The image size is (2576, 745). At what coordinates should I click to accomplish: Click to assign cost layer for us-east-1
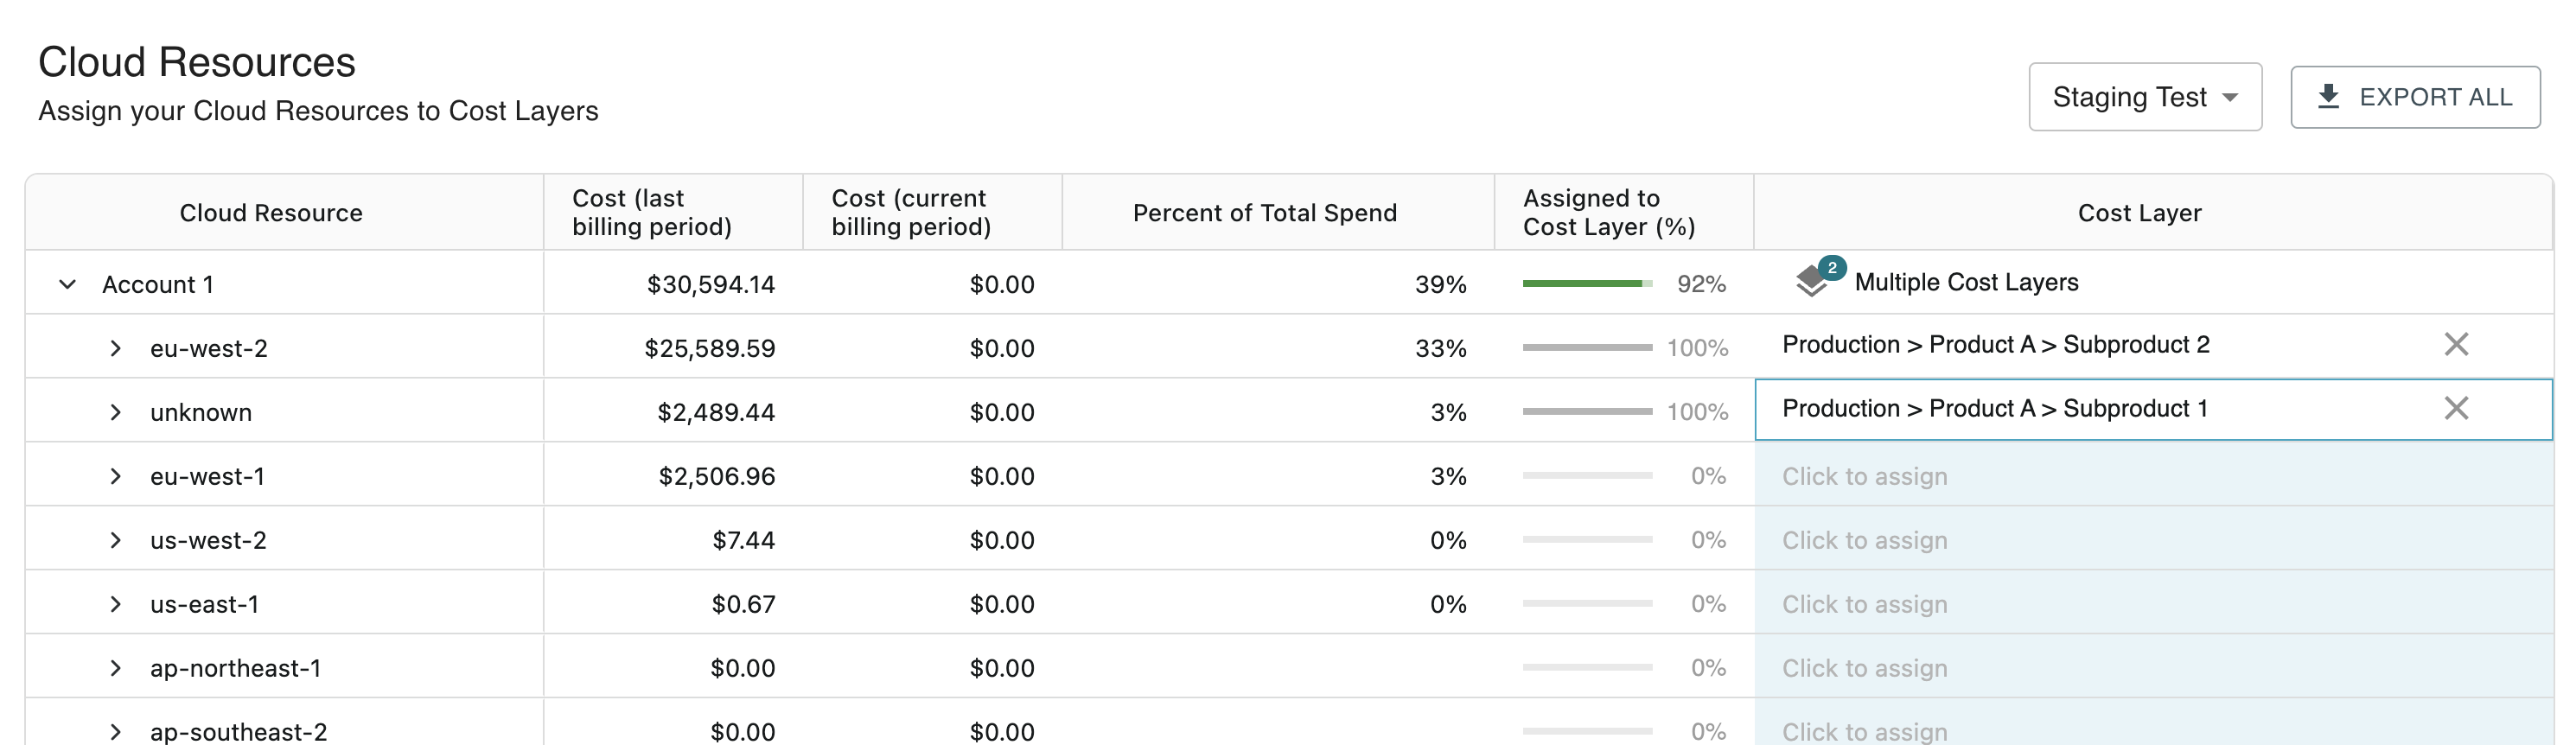1864,605
